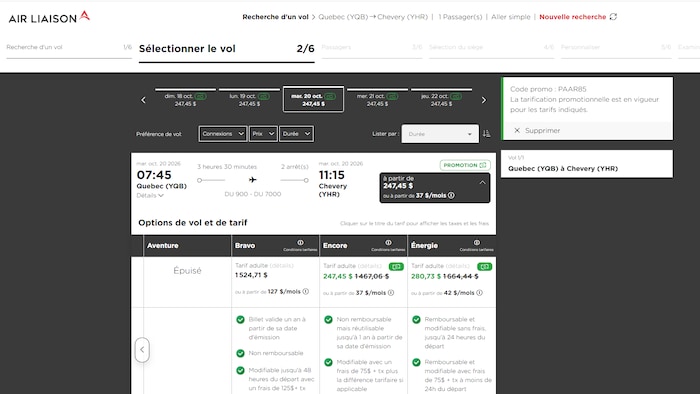Open the Connexions preference dropdown
The width and height of the screenshot is (700, 394).
[x=223, y=133]
